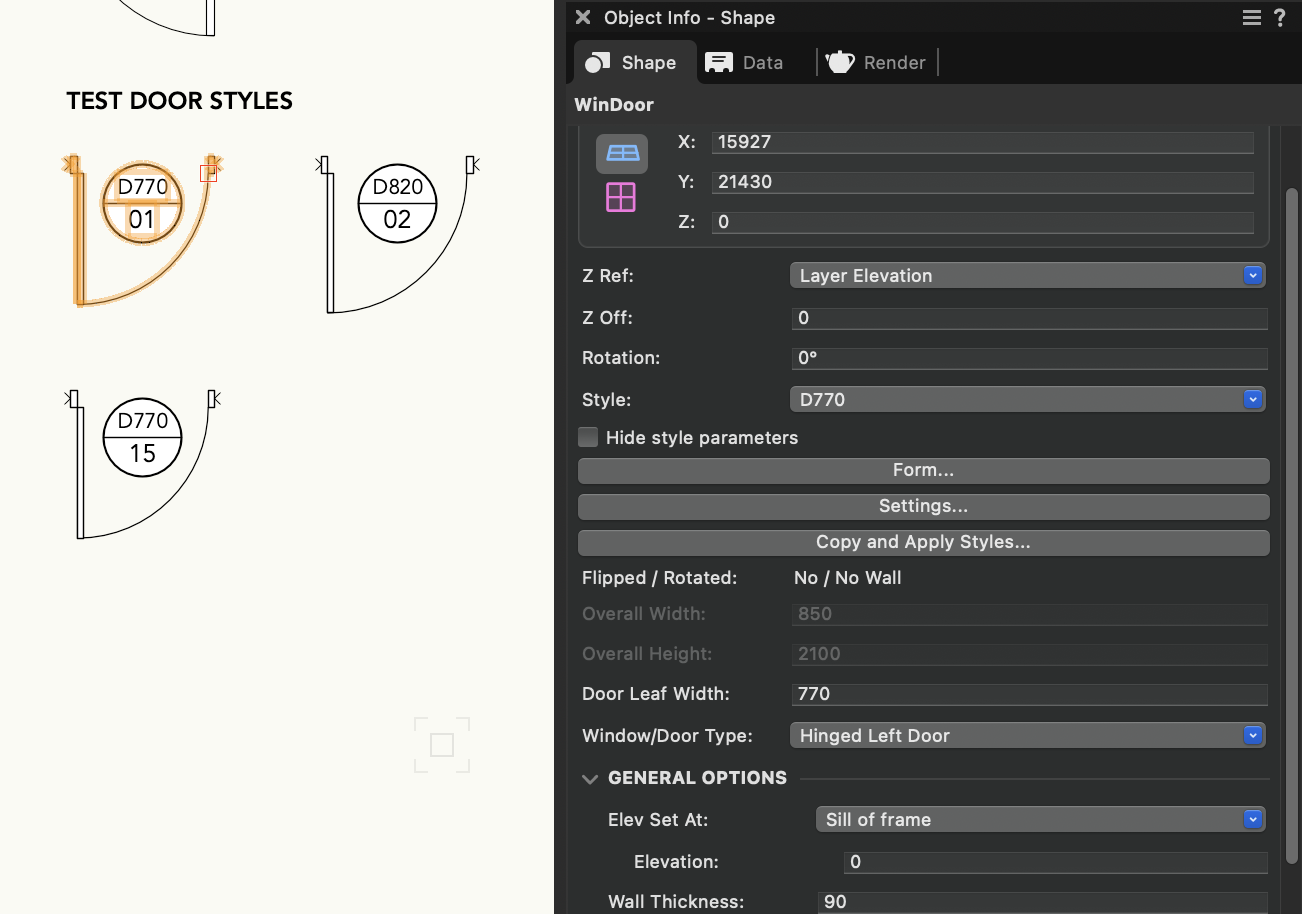Open the Style dropdown showing D770

click(1027, 400)
